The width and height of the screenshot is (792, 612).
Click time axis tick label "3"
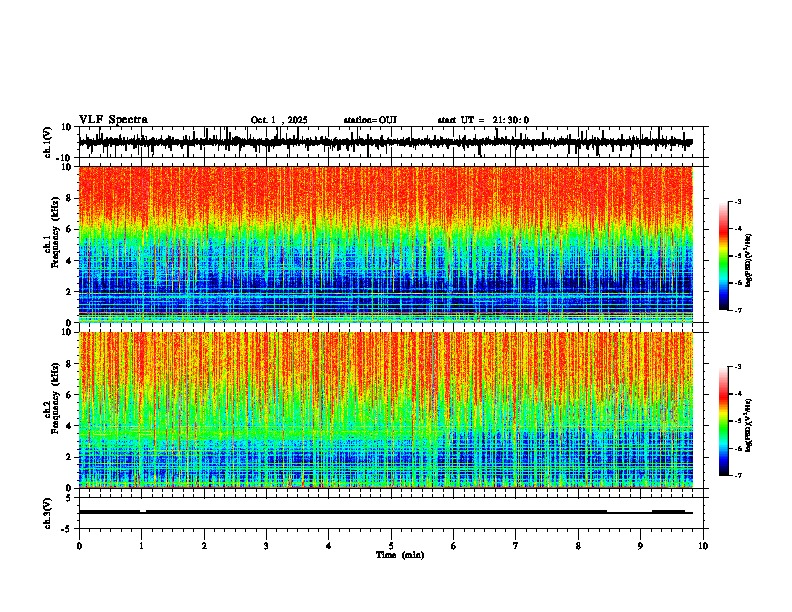(x=266, y=546)
